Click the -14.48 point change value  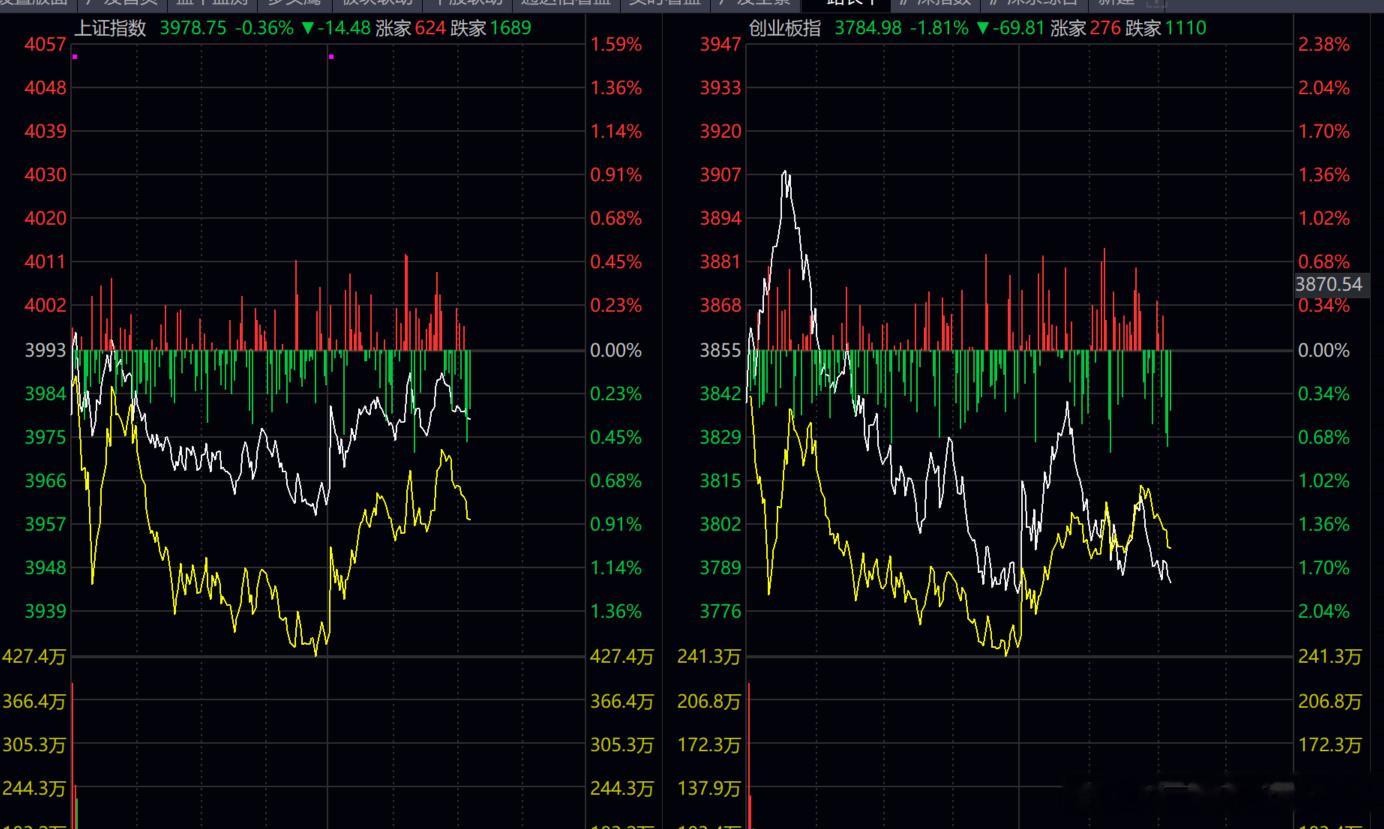pyautogui.click(x=342, y=28)
